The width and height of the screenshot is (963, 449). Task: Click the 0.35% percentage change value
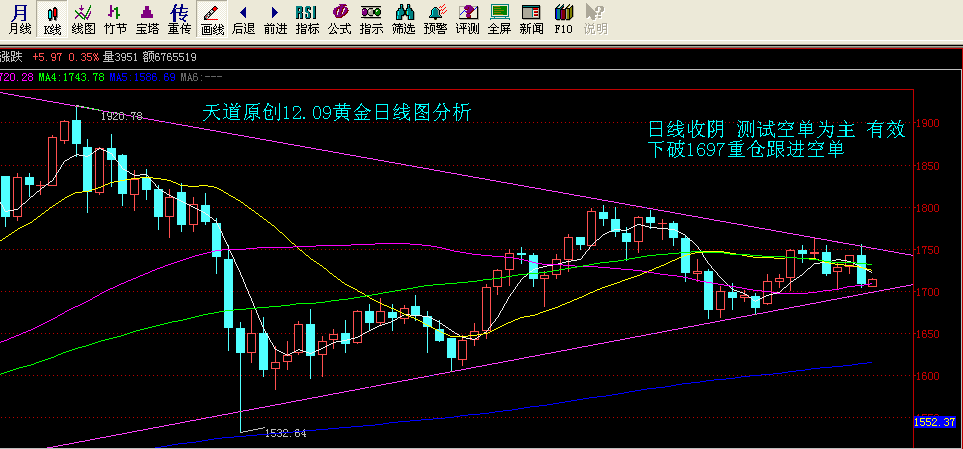tap(84, 57)
